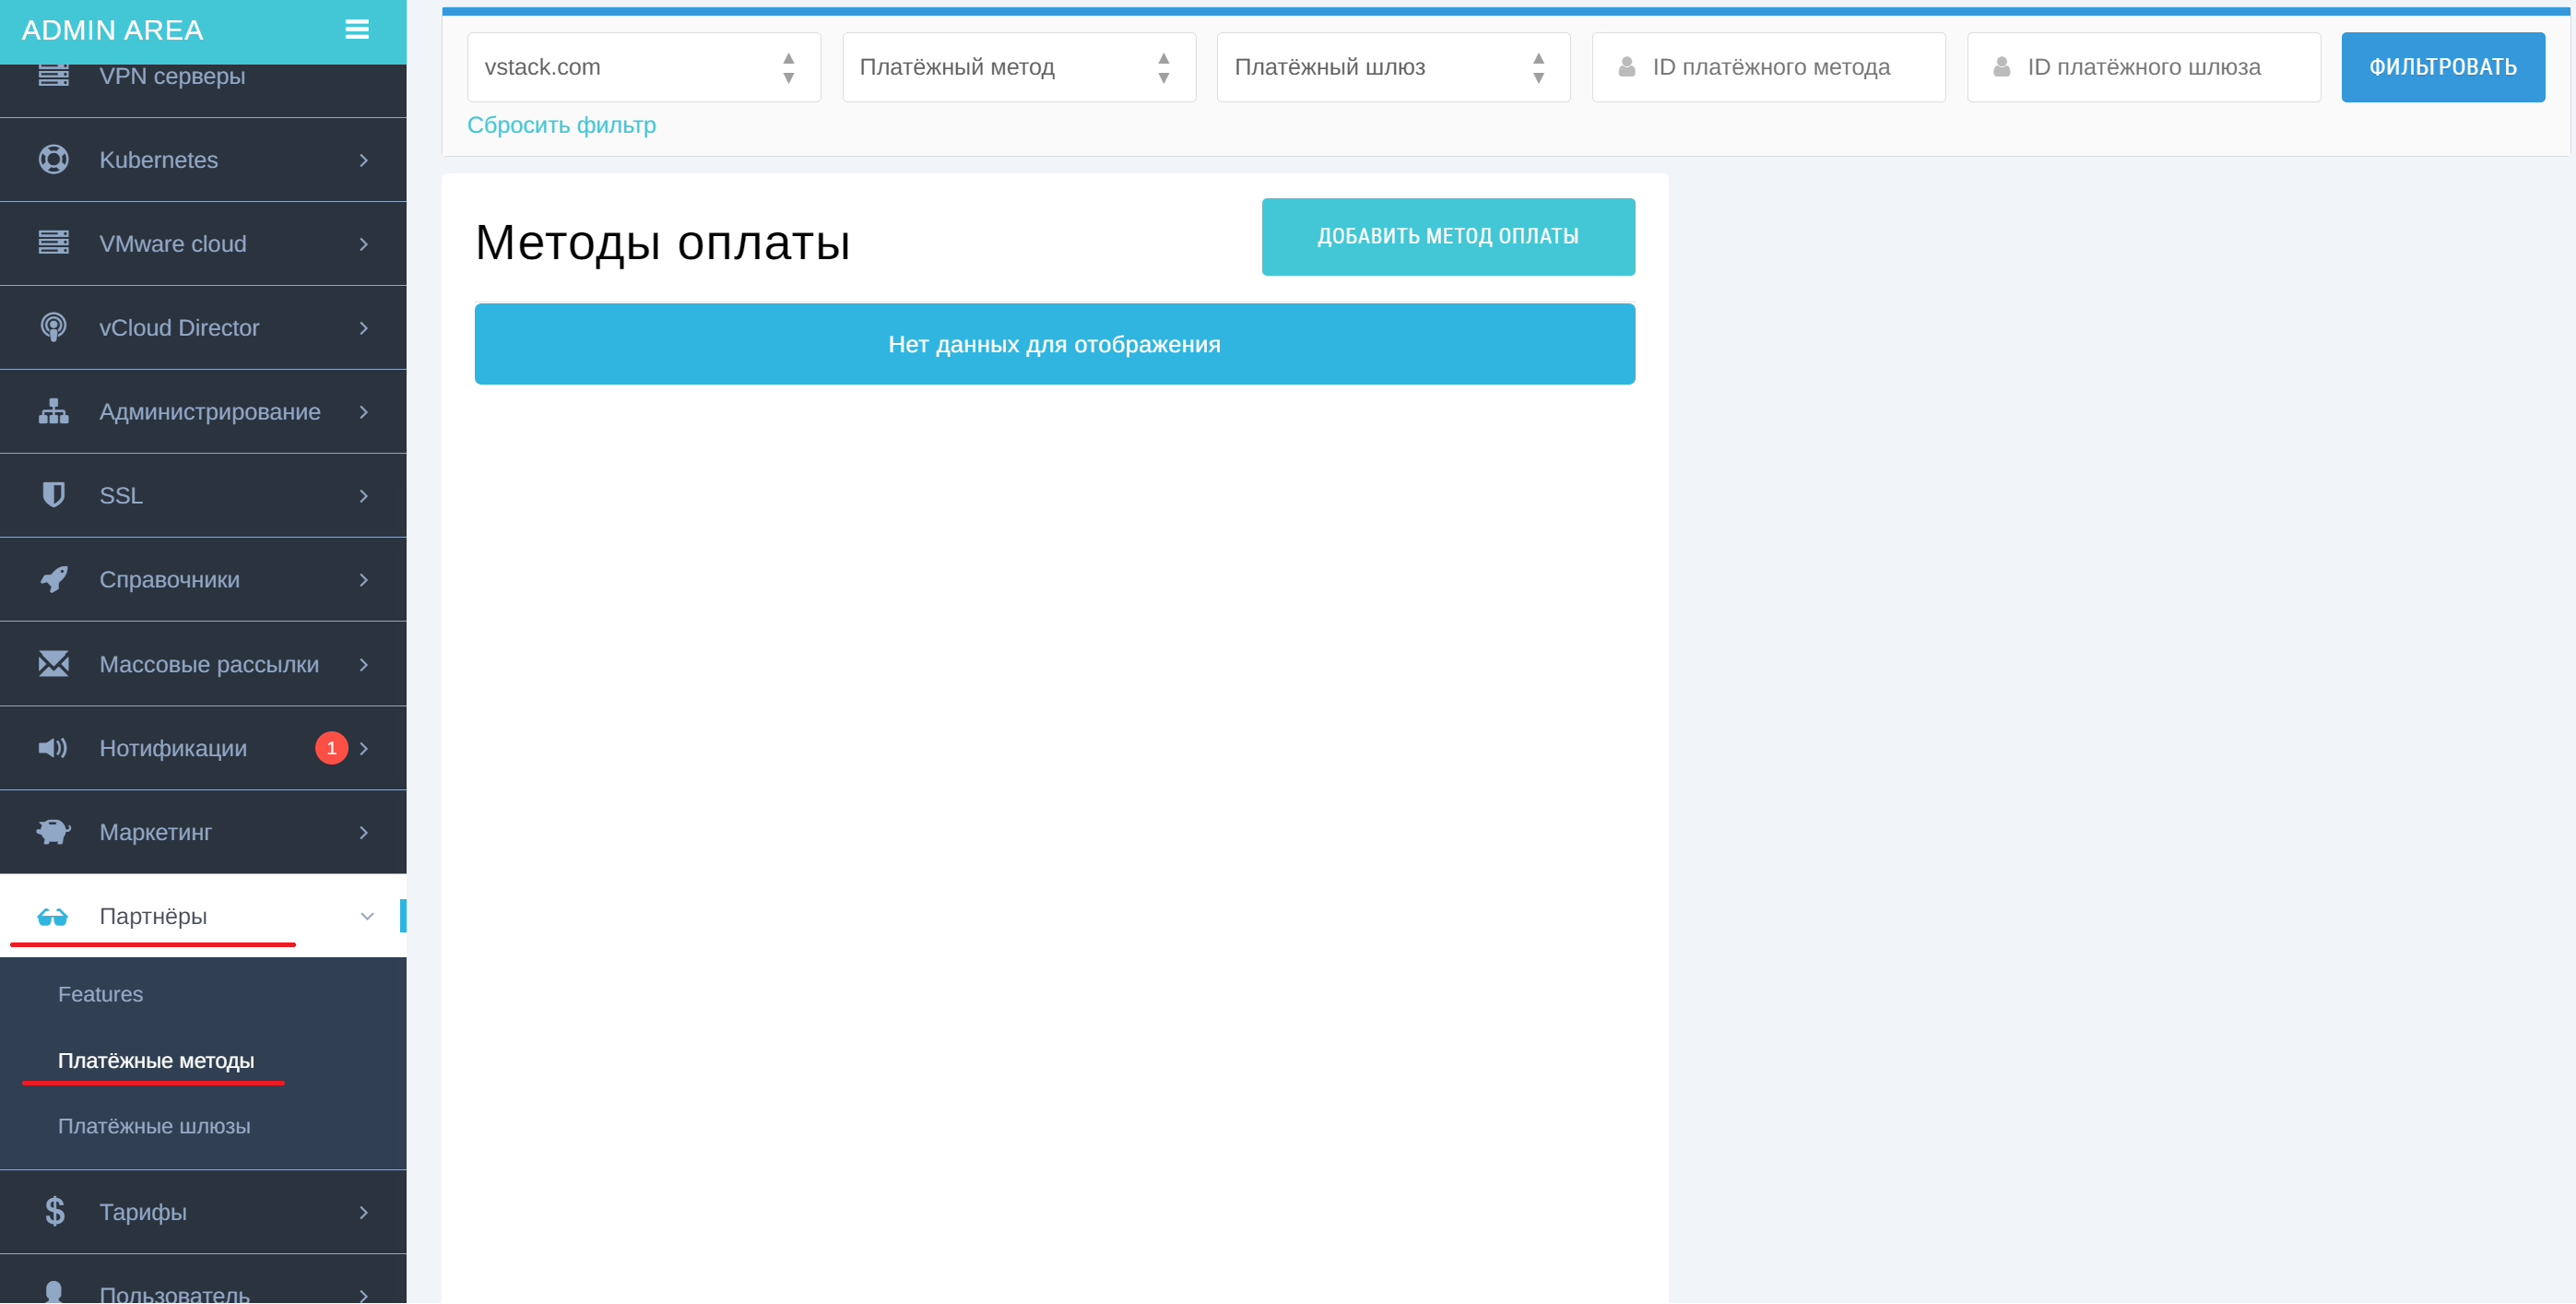
Task: Click the VMware cloud server icon
Action: [54, 243]
